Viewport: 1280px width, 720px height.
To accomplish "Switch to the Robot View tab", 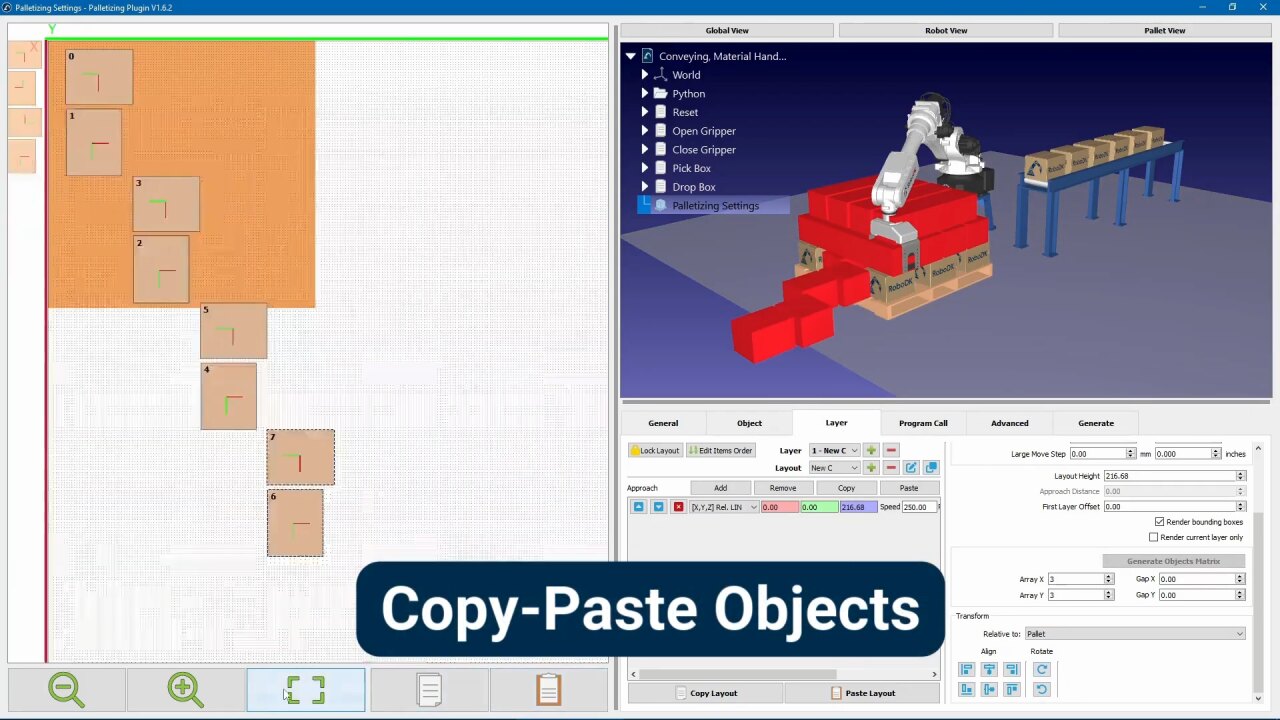I will pyautogui.click(x=945, y=30).
